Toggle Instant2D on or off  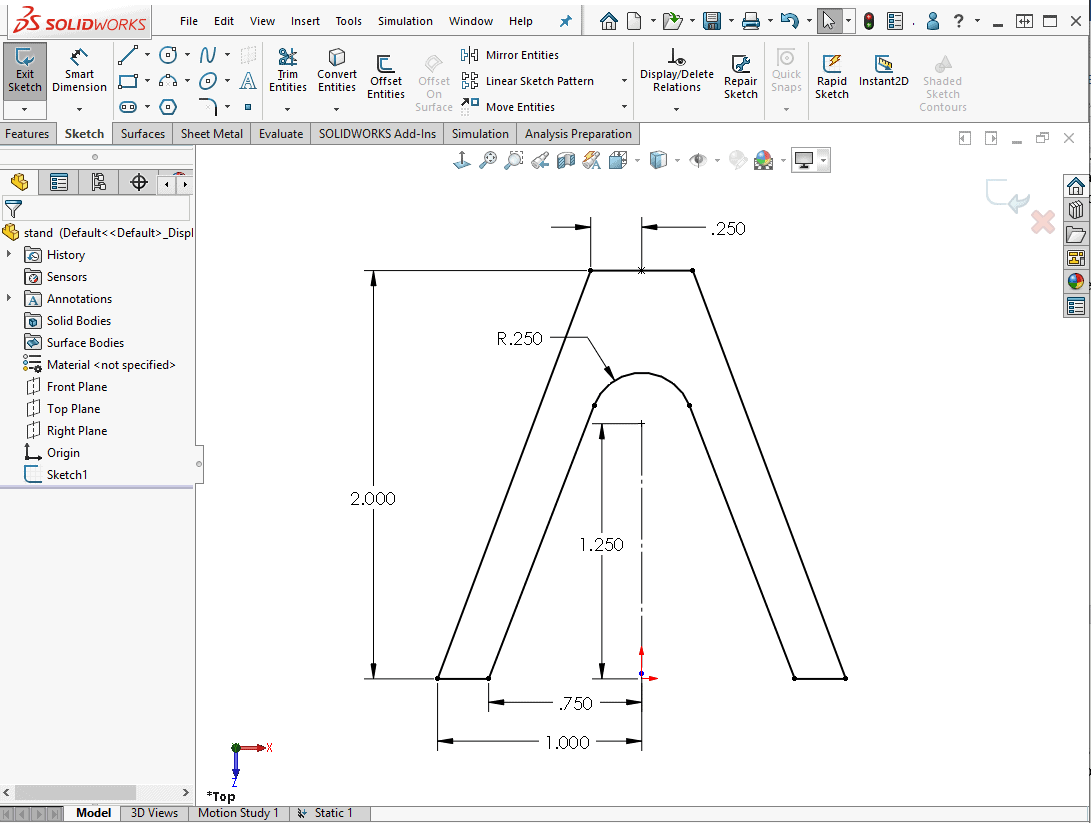883,70
